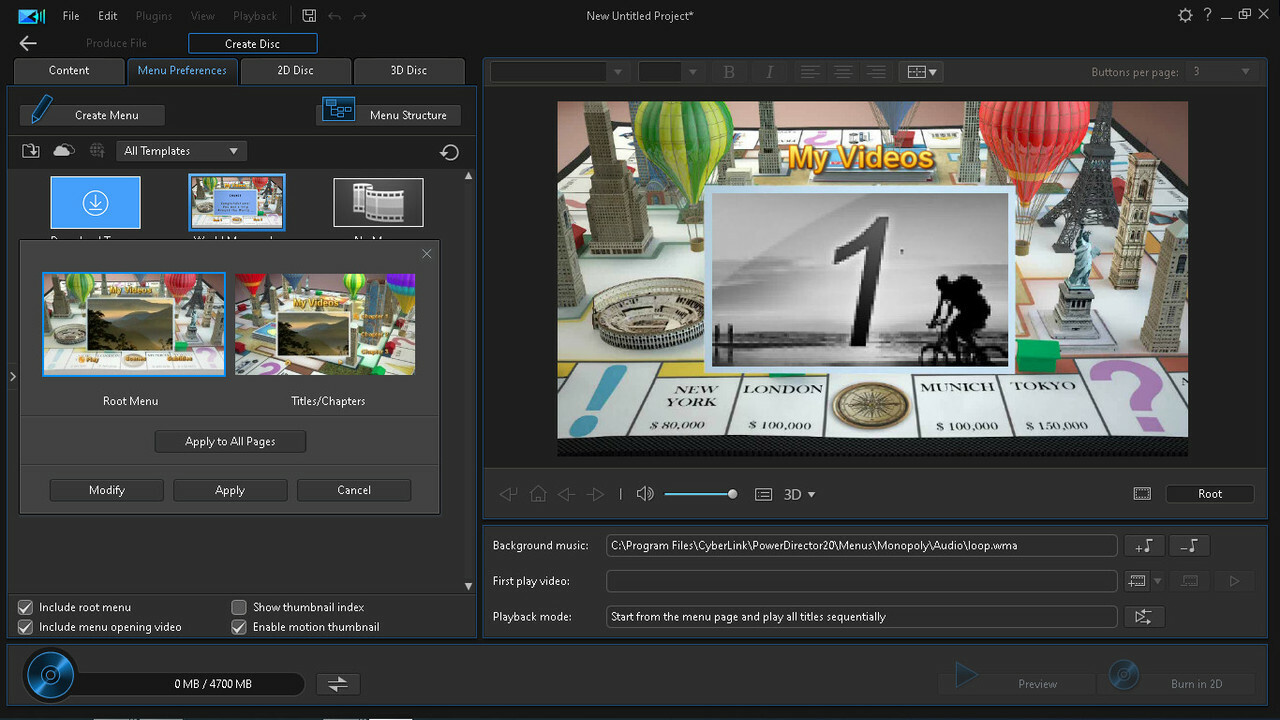Open the File menu

tap(71, 16)
